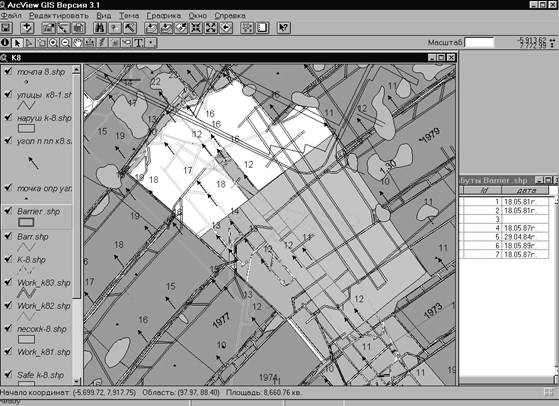This screenshot has width=559, height=406.
Task: Uncheck the Barrier .shp theme checkbox
Action: point(8,211)
